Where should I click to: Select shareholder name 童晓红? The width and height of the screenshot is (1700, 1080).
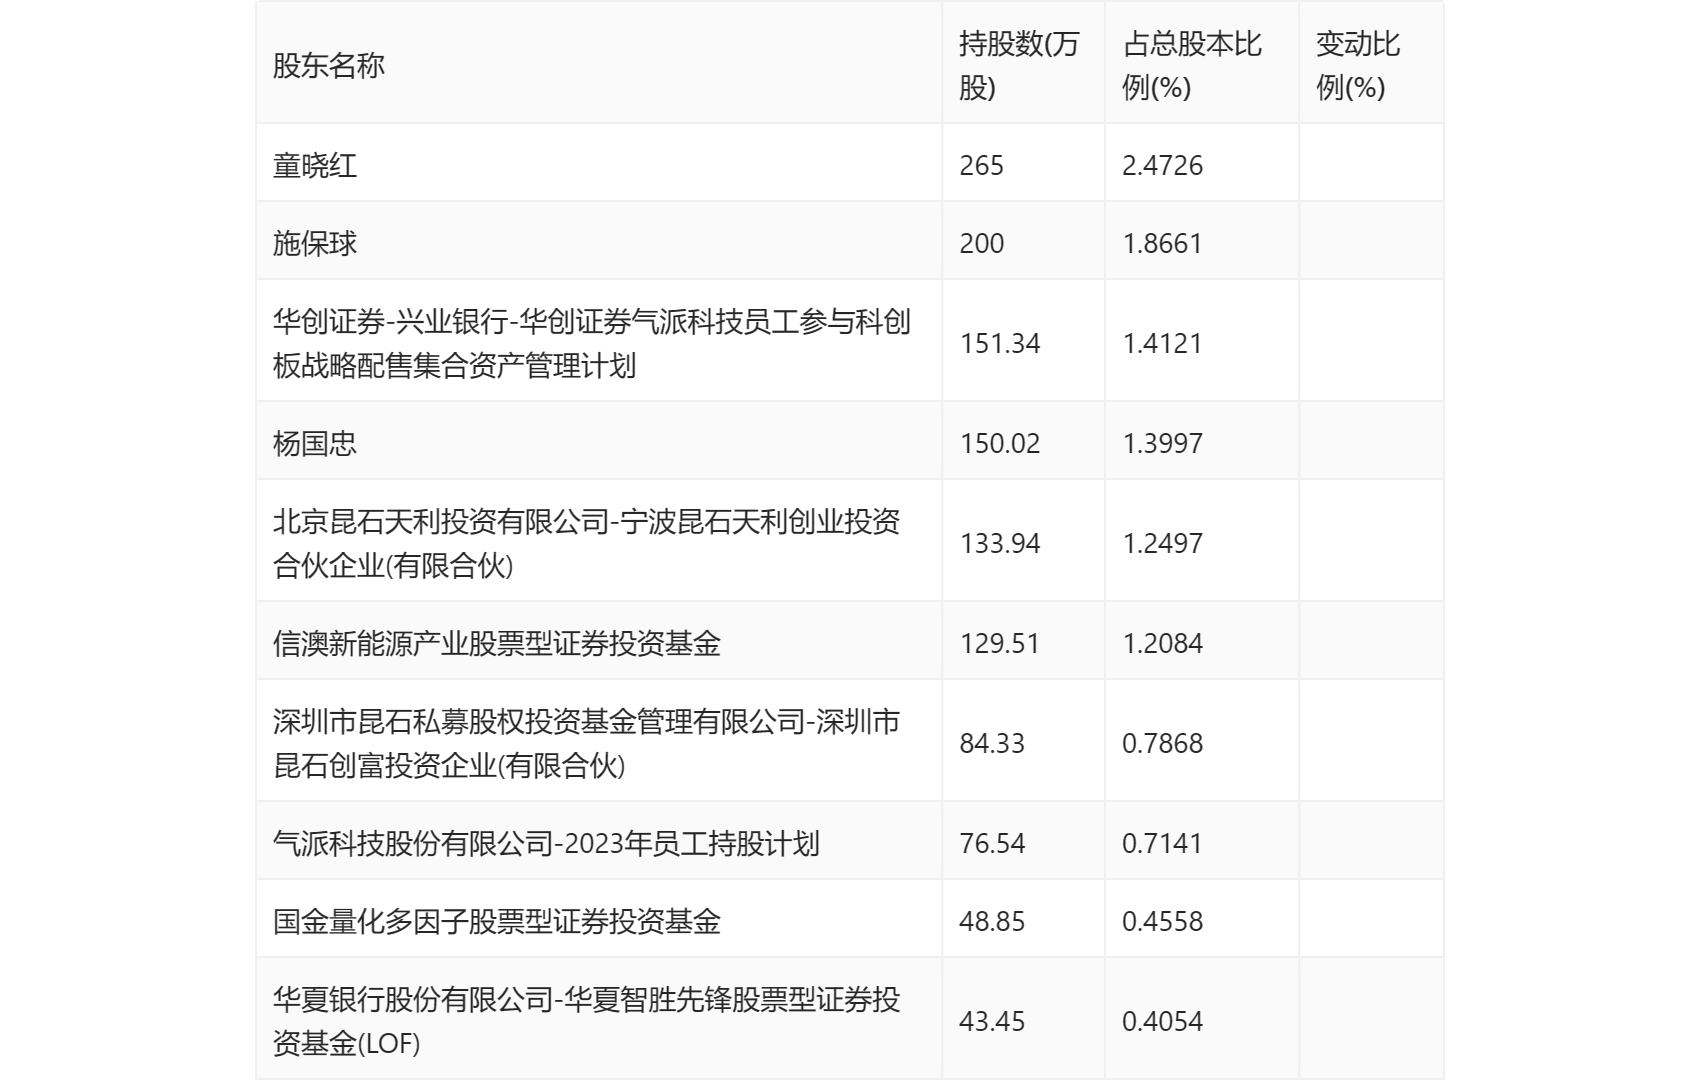315,165
